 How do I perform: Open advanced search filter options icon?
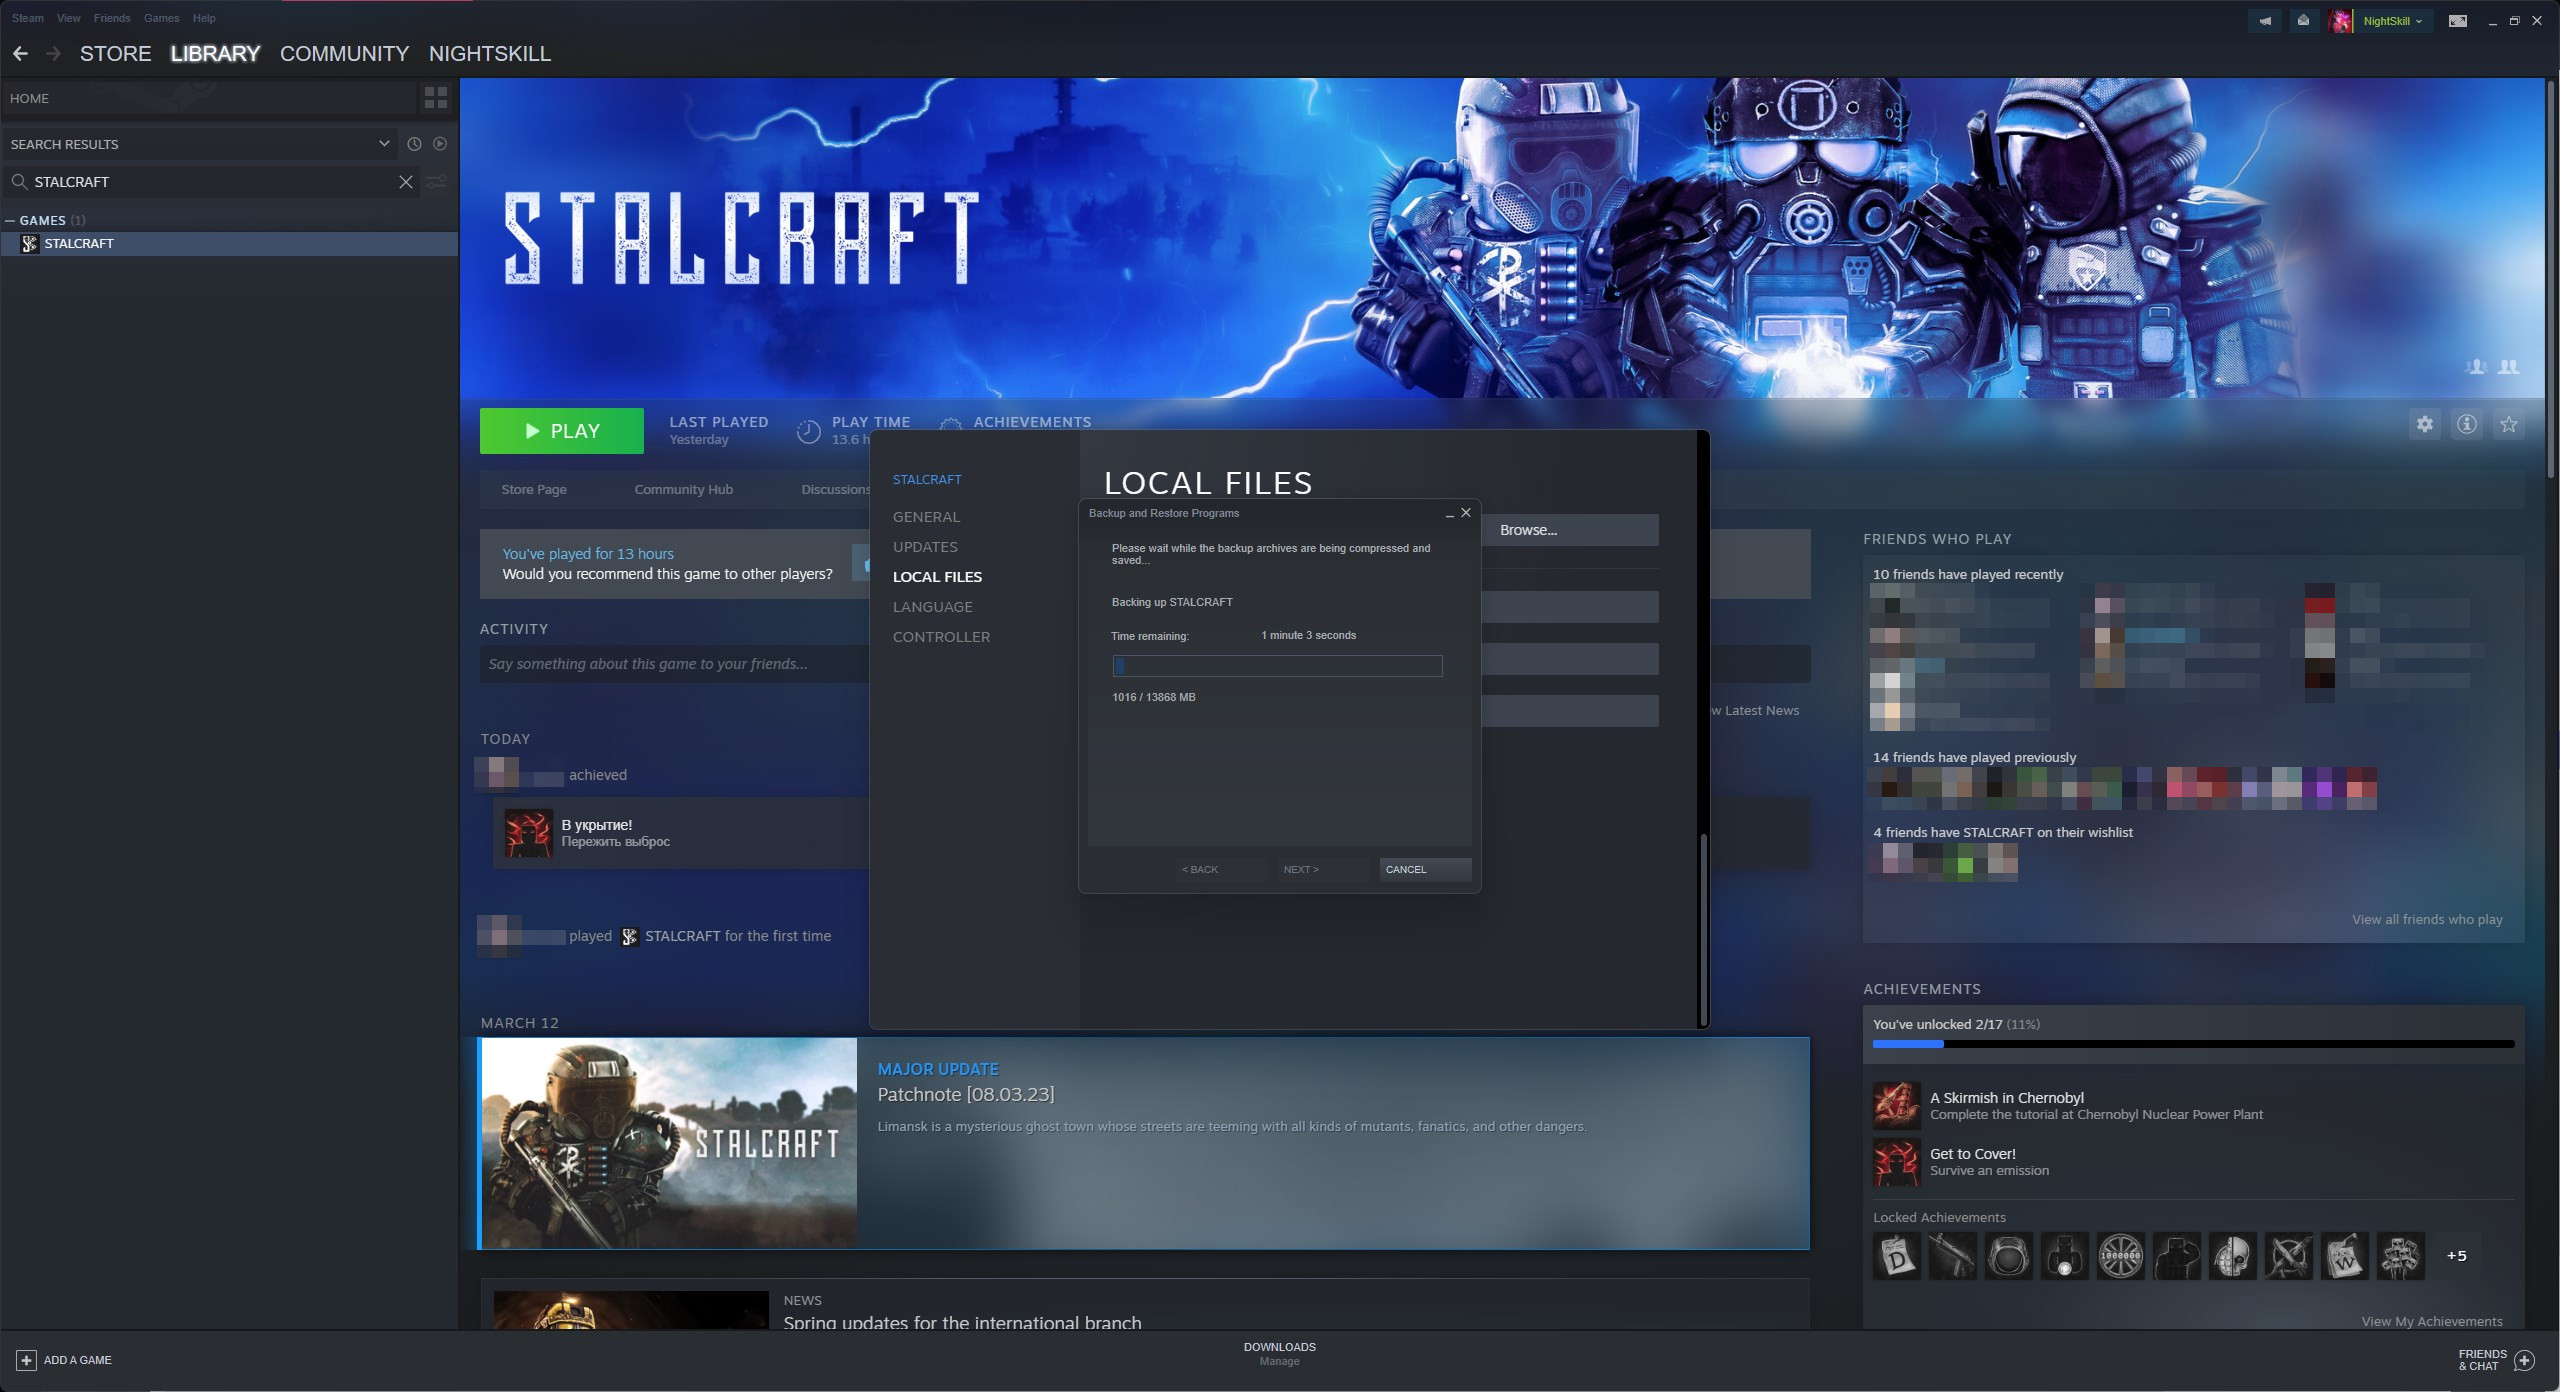436,182
